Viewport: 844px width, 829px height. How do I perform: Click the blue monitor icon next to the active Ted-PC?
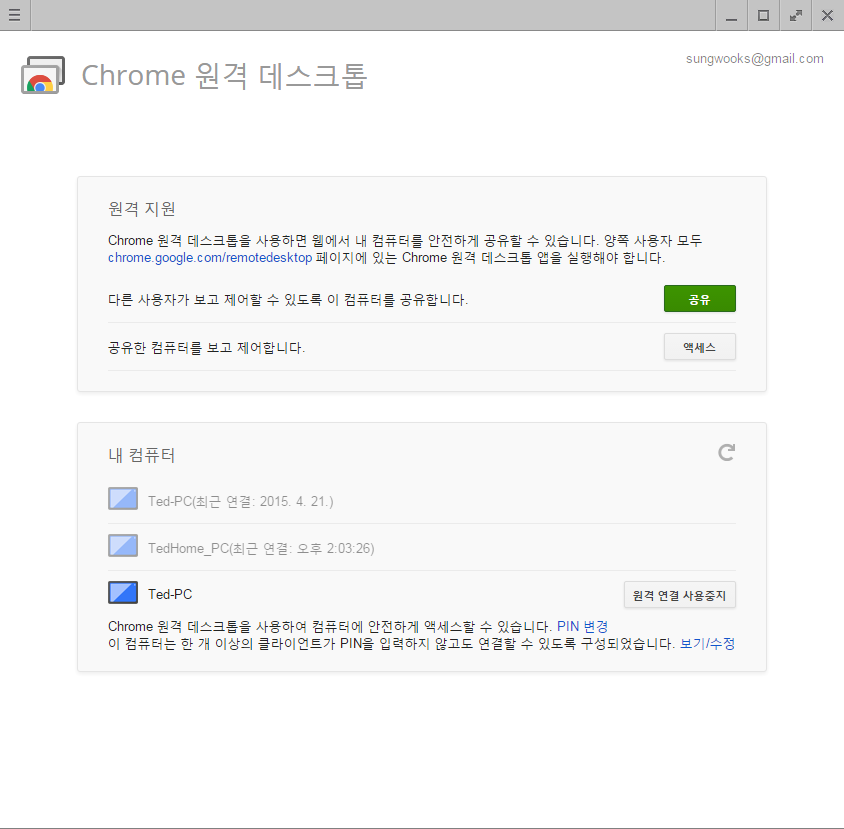(x=123, y=592)
